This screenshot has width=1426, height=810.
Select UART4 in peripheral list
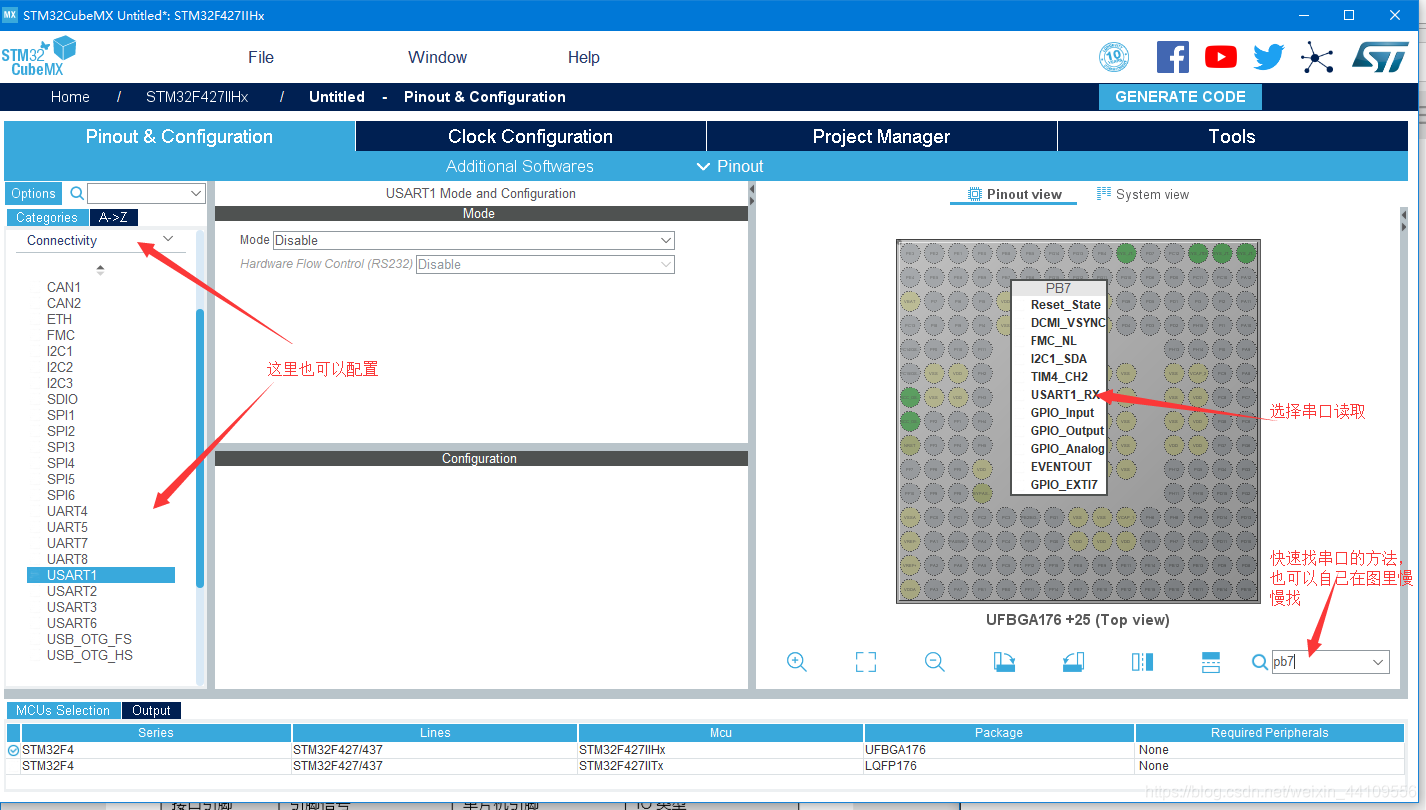(67, 511)
